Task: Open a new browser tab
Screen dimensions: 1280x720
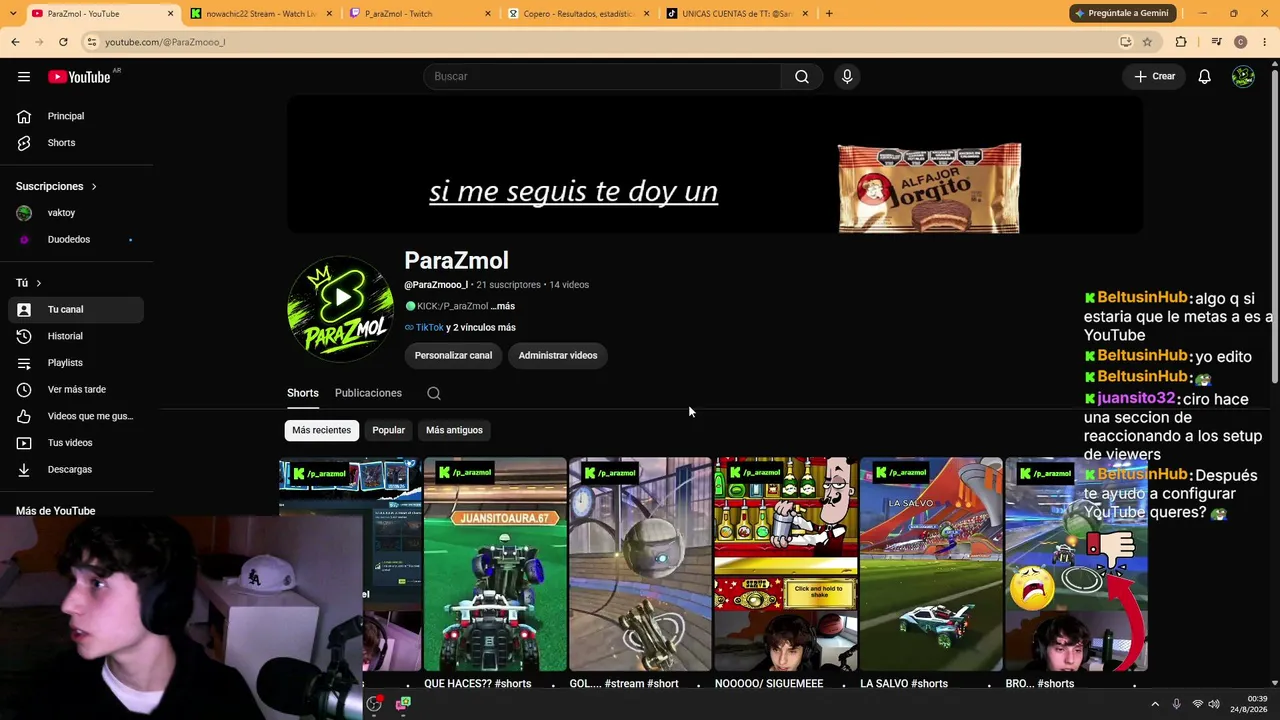Action: click(829, 14)
